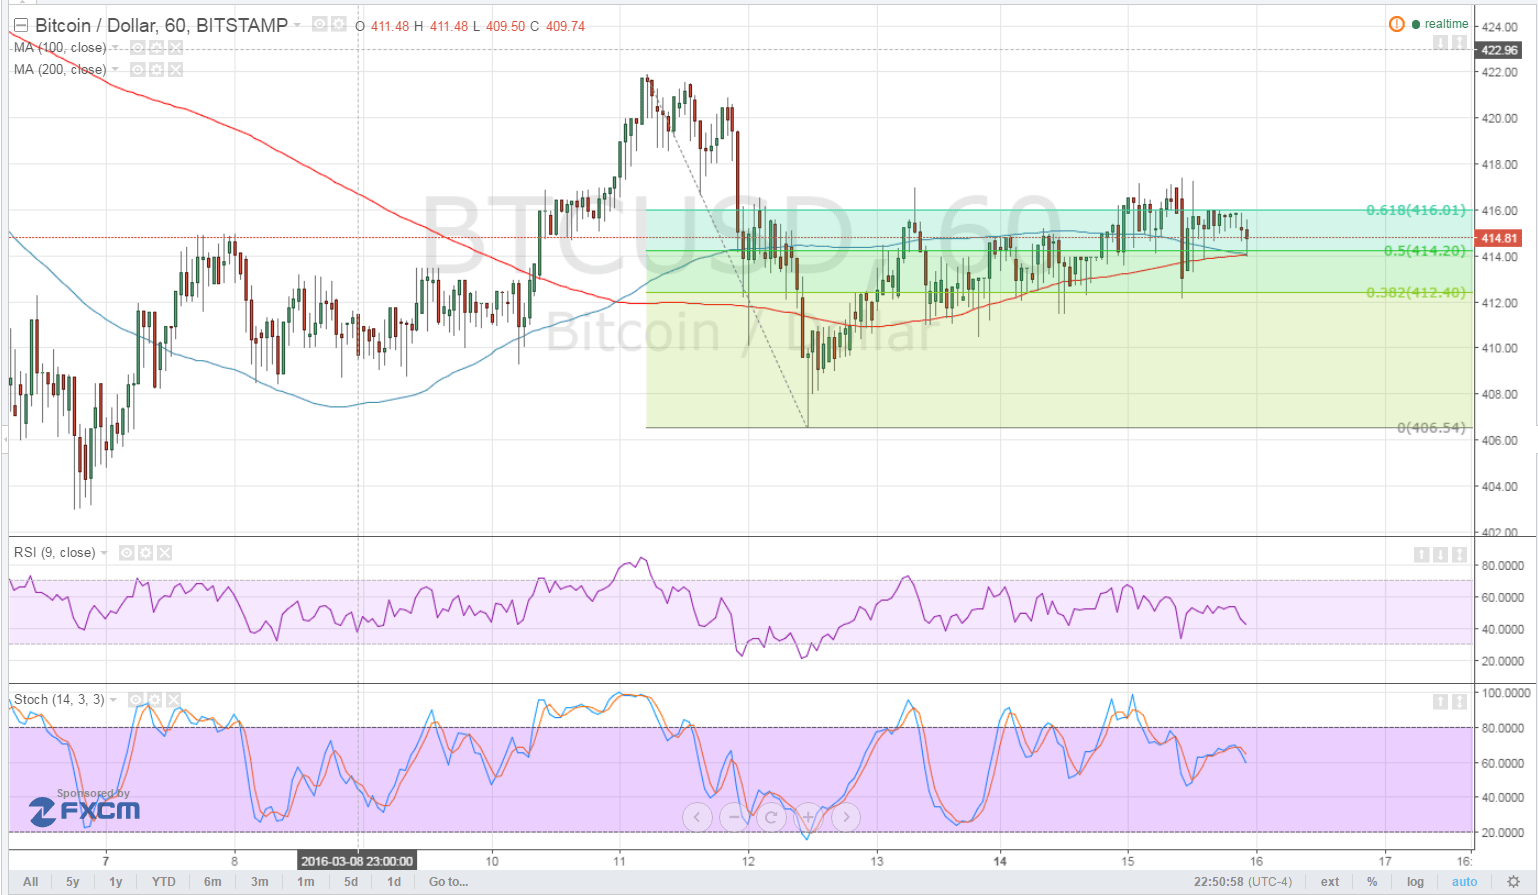
Task: Open Stoch (14, 3, 3) settings gear
Action: (x=156, y=699)
